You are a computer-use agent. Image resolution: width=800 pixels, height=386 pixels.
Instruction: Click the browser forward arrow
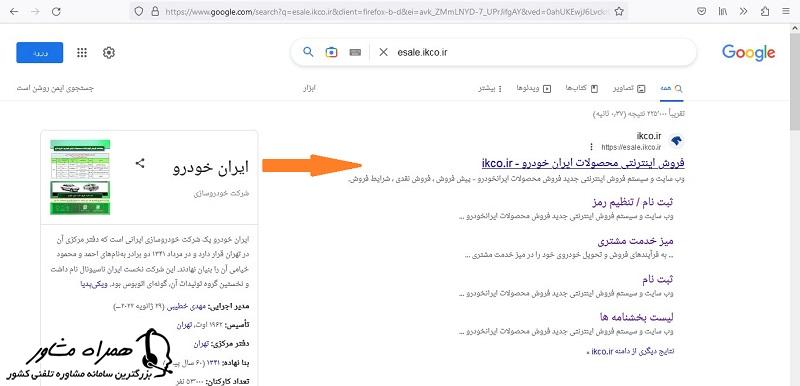click(x=35, y=11)
